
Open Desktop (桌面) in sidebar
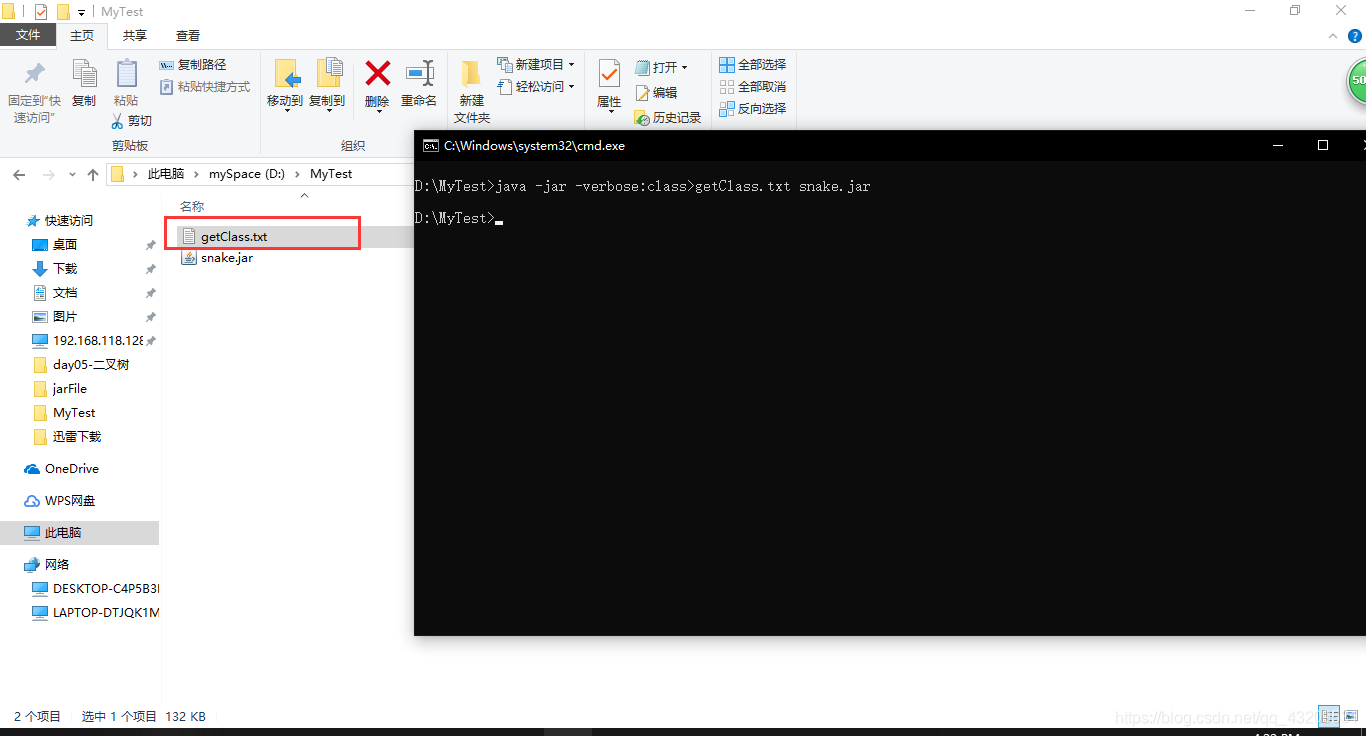tap(65, 245)
